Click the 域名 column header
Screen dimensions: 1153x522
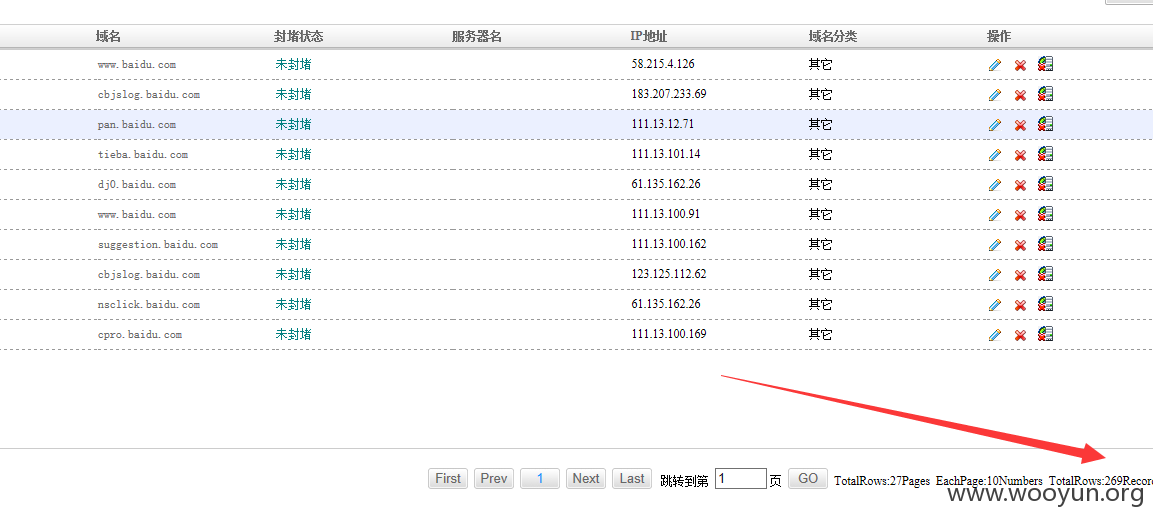(108, 37)
